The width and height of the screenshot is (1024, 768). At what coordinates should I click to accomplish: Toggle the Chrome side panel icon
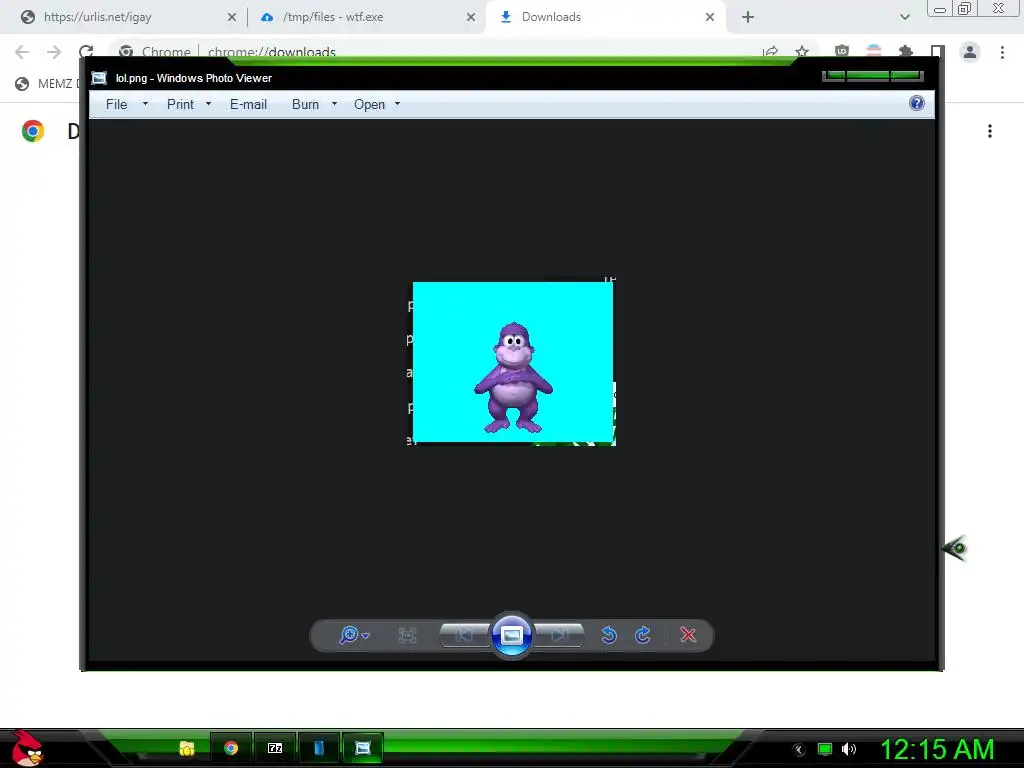[938, 52]
